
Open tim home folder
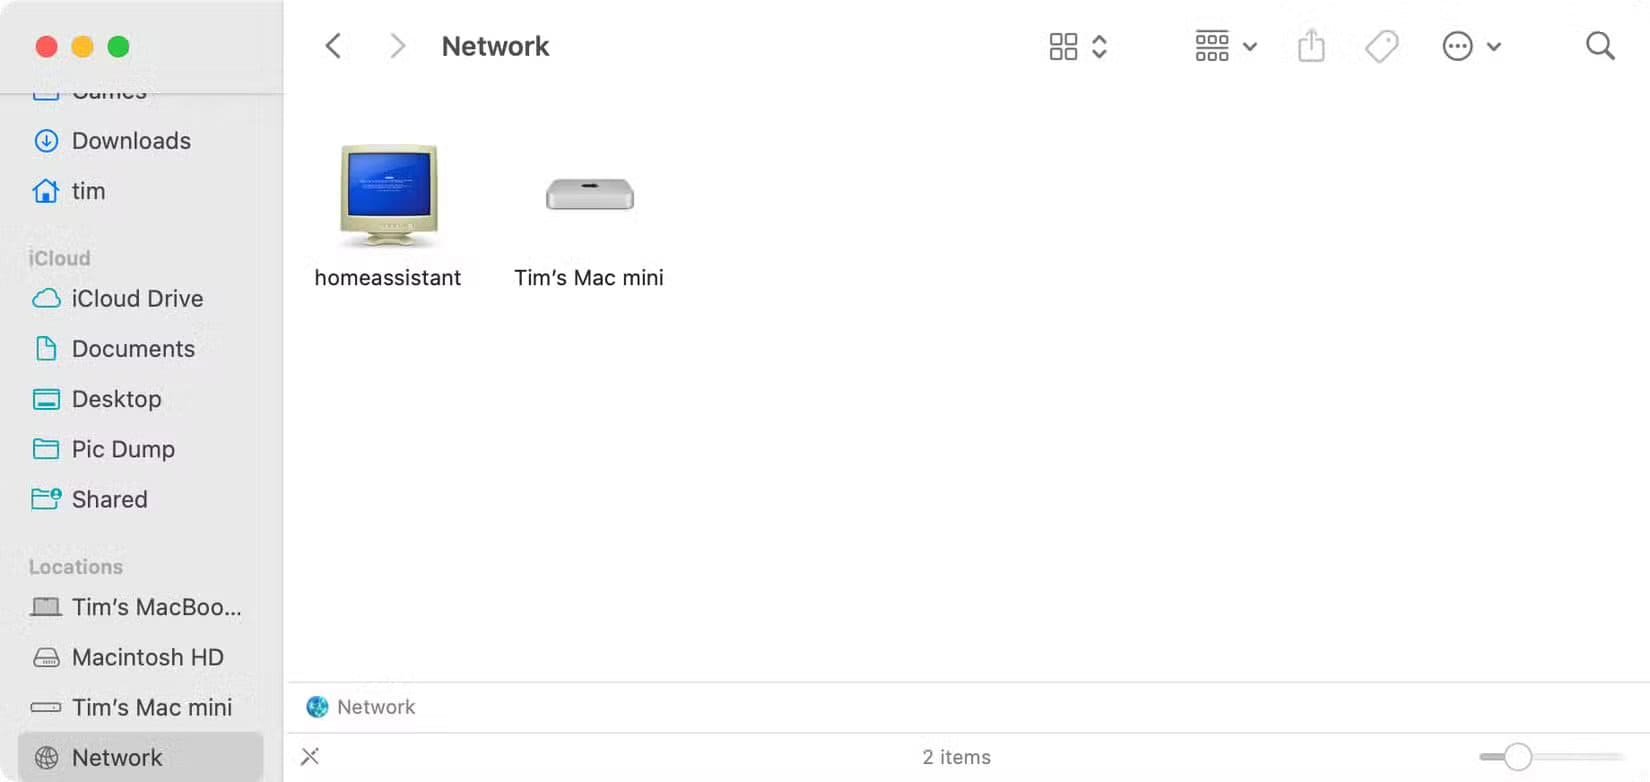pyautogui.click(x=88, y=191)
